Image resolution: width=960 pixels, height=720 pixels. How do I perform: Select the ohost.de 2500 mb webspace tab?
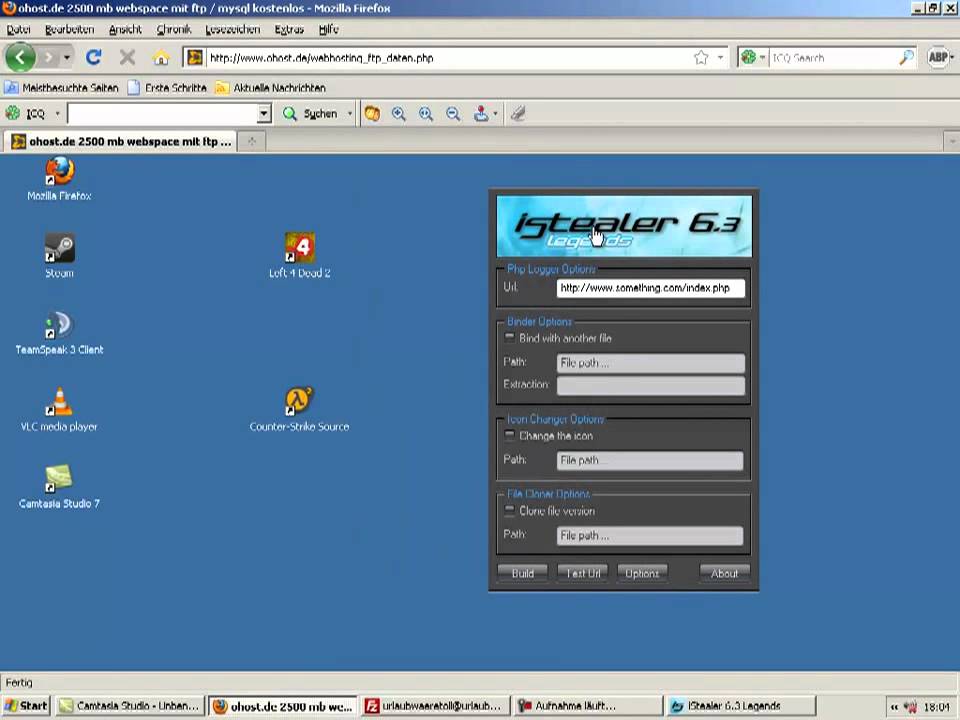point(121,141)
